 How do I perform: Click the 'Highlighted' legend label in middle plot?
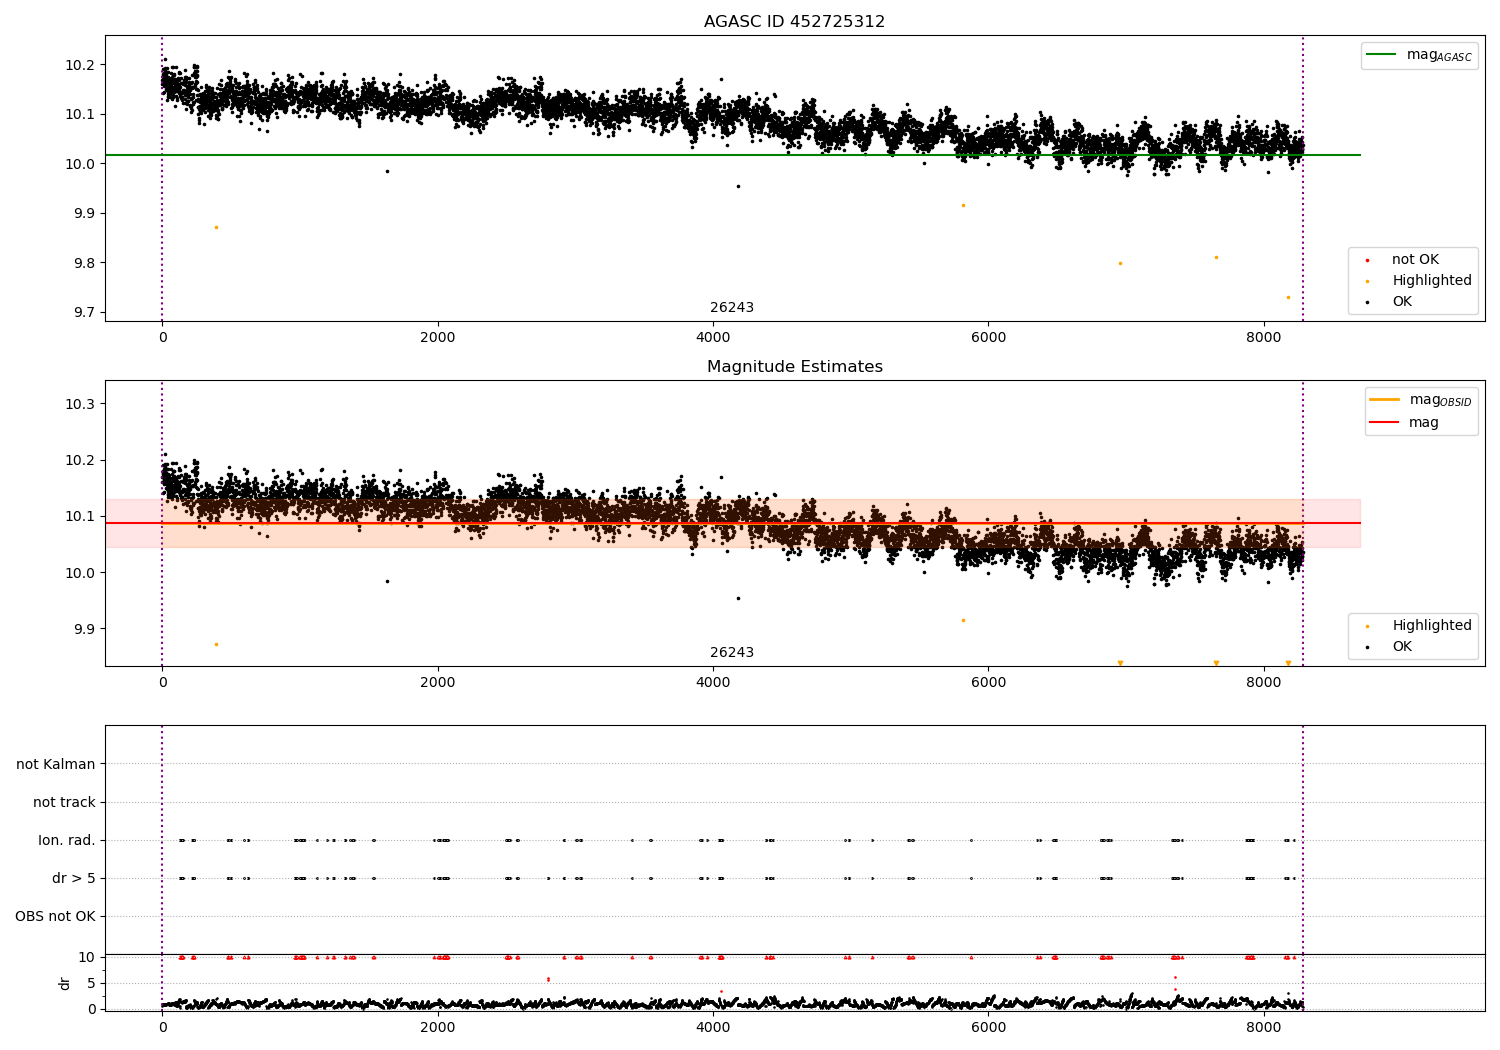pyautogui.click(x=1431, y=626)
